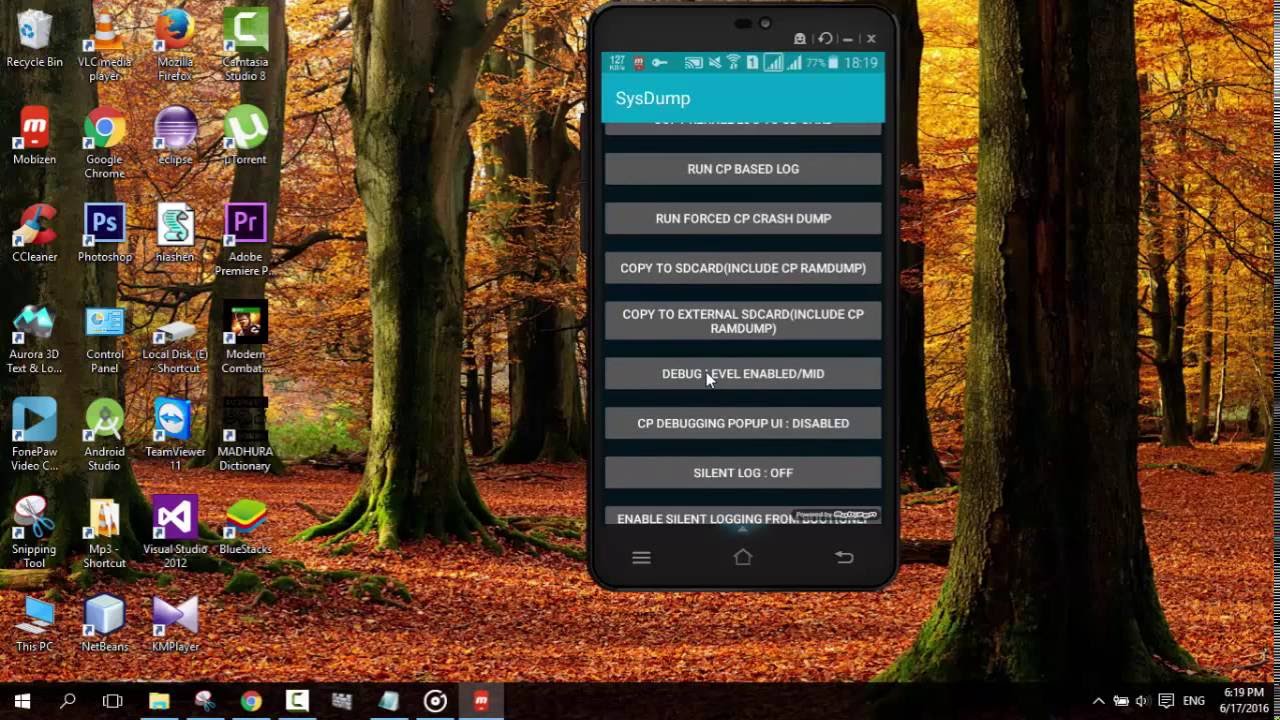The height and width of the screenshot is (720, 1280).
Task: Tap DEBUG LEVEL ENABLED/MID button
Action: pyautogui.click(x=743, y=374)
